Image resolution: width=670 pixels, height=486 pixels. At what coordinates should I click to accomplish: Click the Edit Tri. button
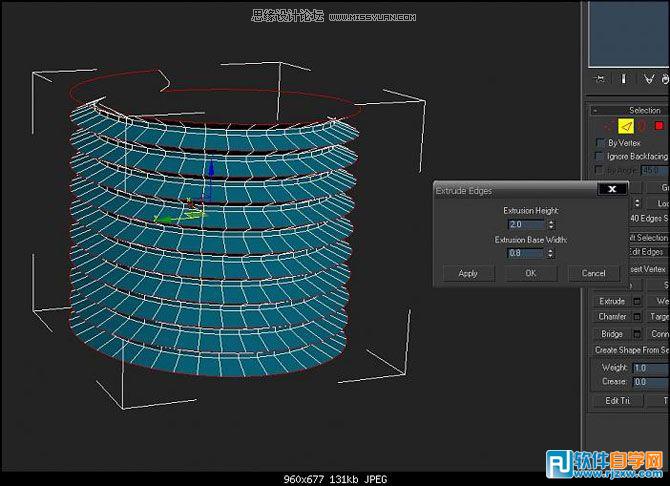pyautogui.click(x=617, y=401)
